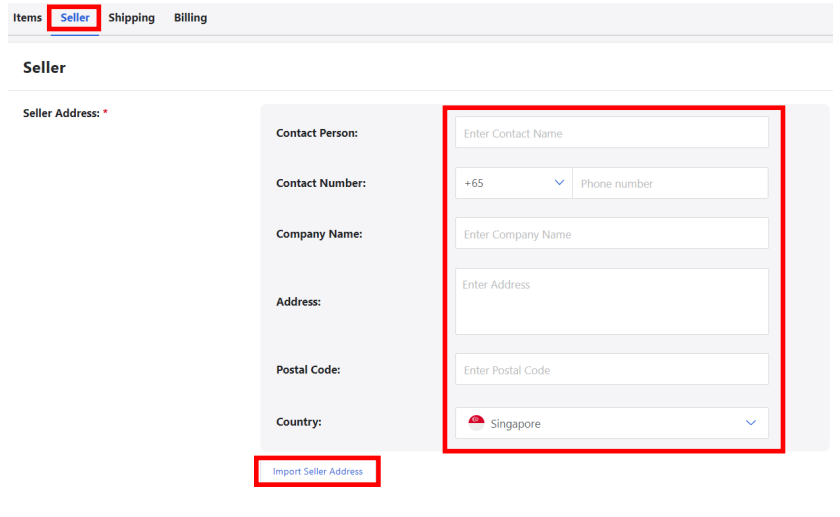Click the Company Name label
The image size is (840, 517).
(x=319, y=234)
